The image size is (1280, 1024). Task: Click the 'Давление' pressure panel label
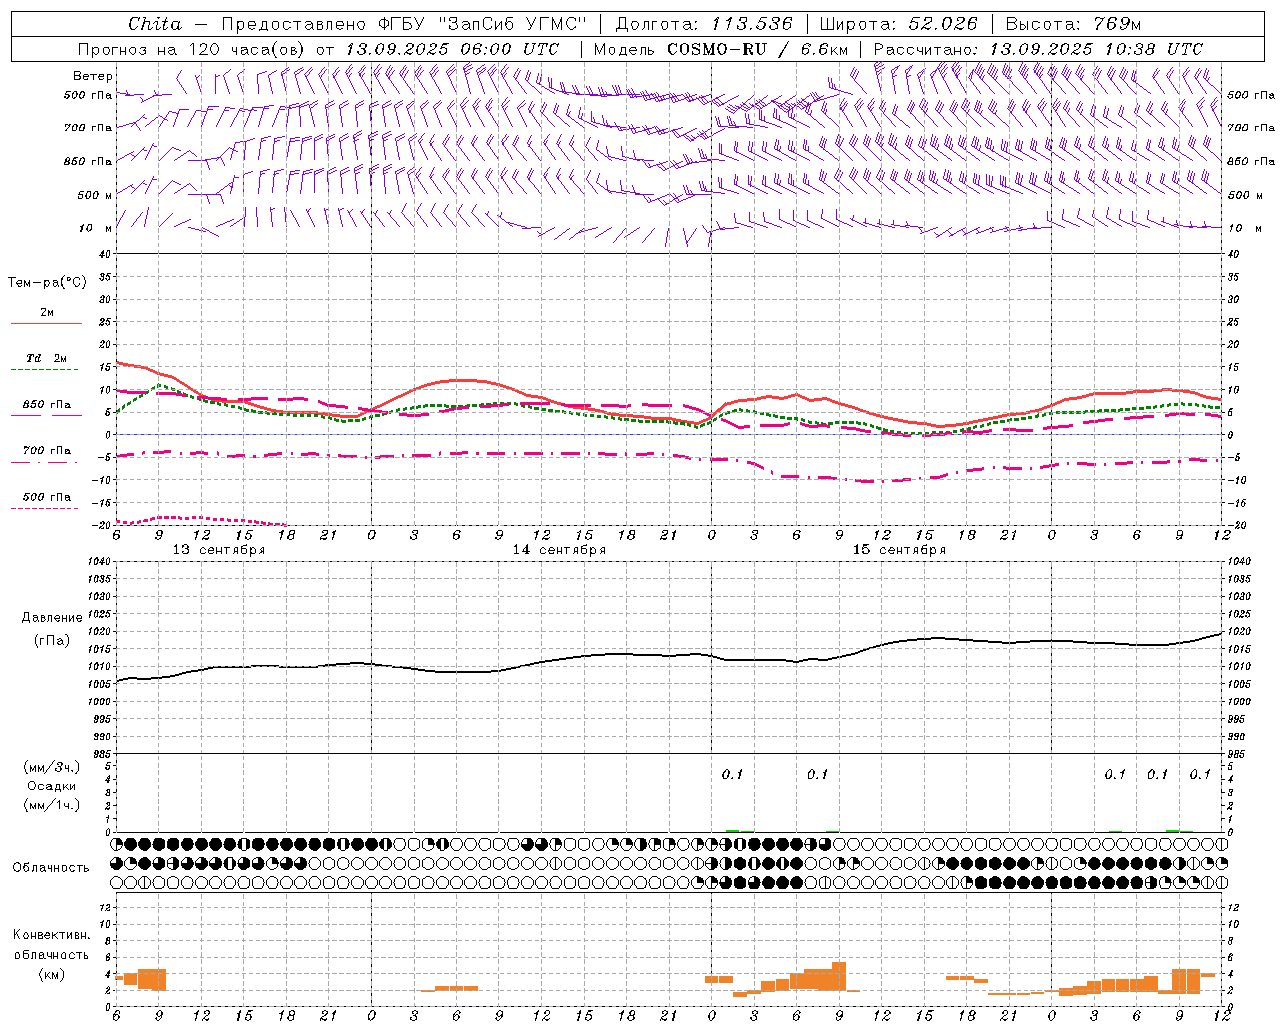pyautogui.click(x=52, y=617)
